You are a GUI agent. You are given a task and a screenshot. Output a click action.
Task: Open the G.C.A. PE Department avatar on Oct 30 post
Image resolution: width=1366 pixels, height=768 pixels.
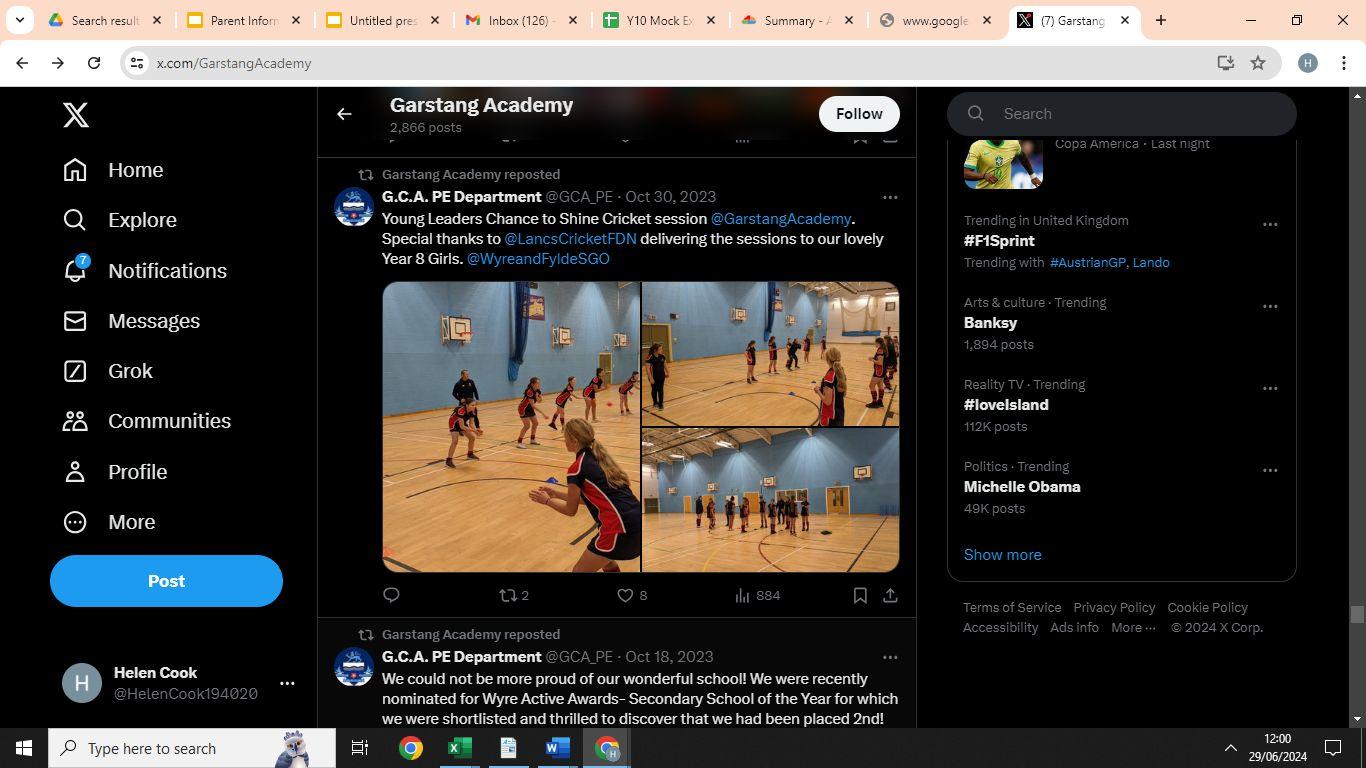click(354, 207)
